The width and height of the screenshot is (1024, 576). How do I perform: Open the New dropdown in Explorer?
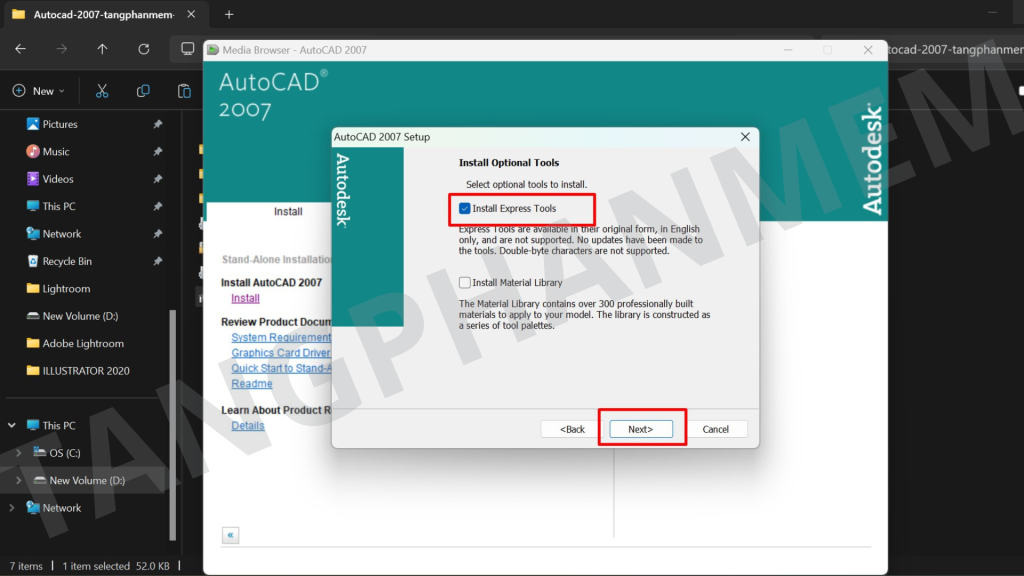point(39,91)
